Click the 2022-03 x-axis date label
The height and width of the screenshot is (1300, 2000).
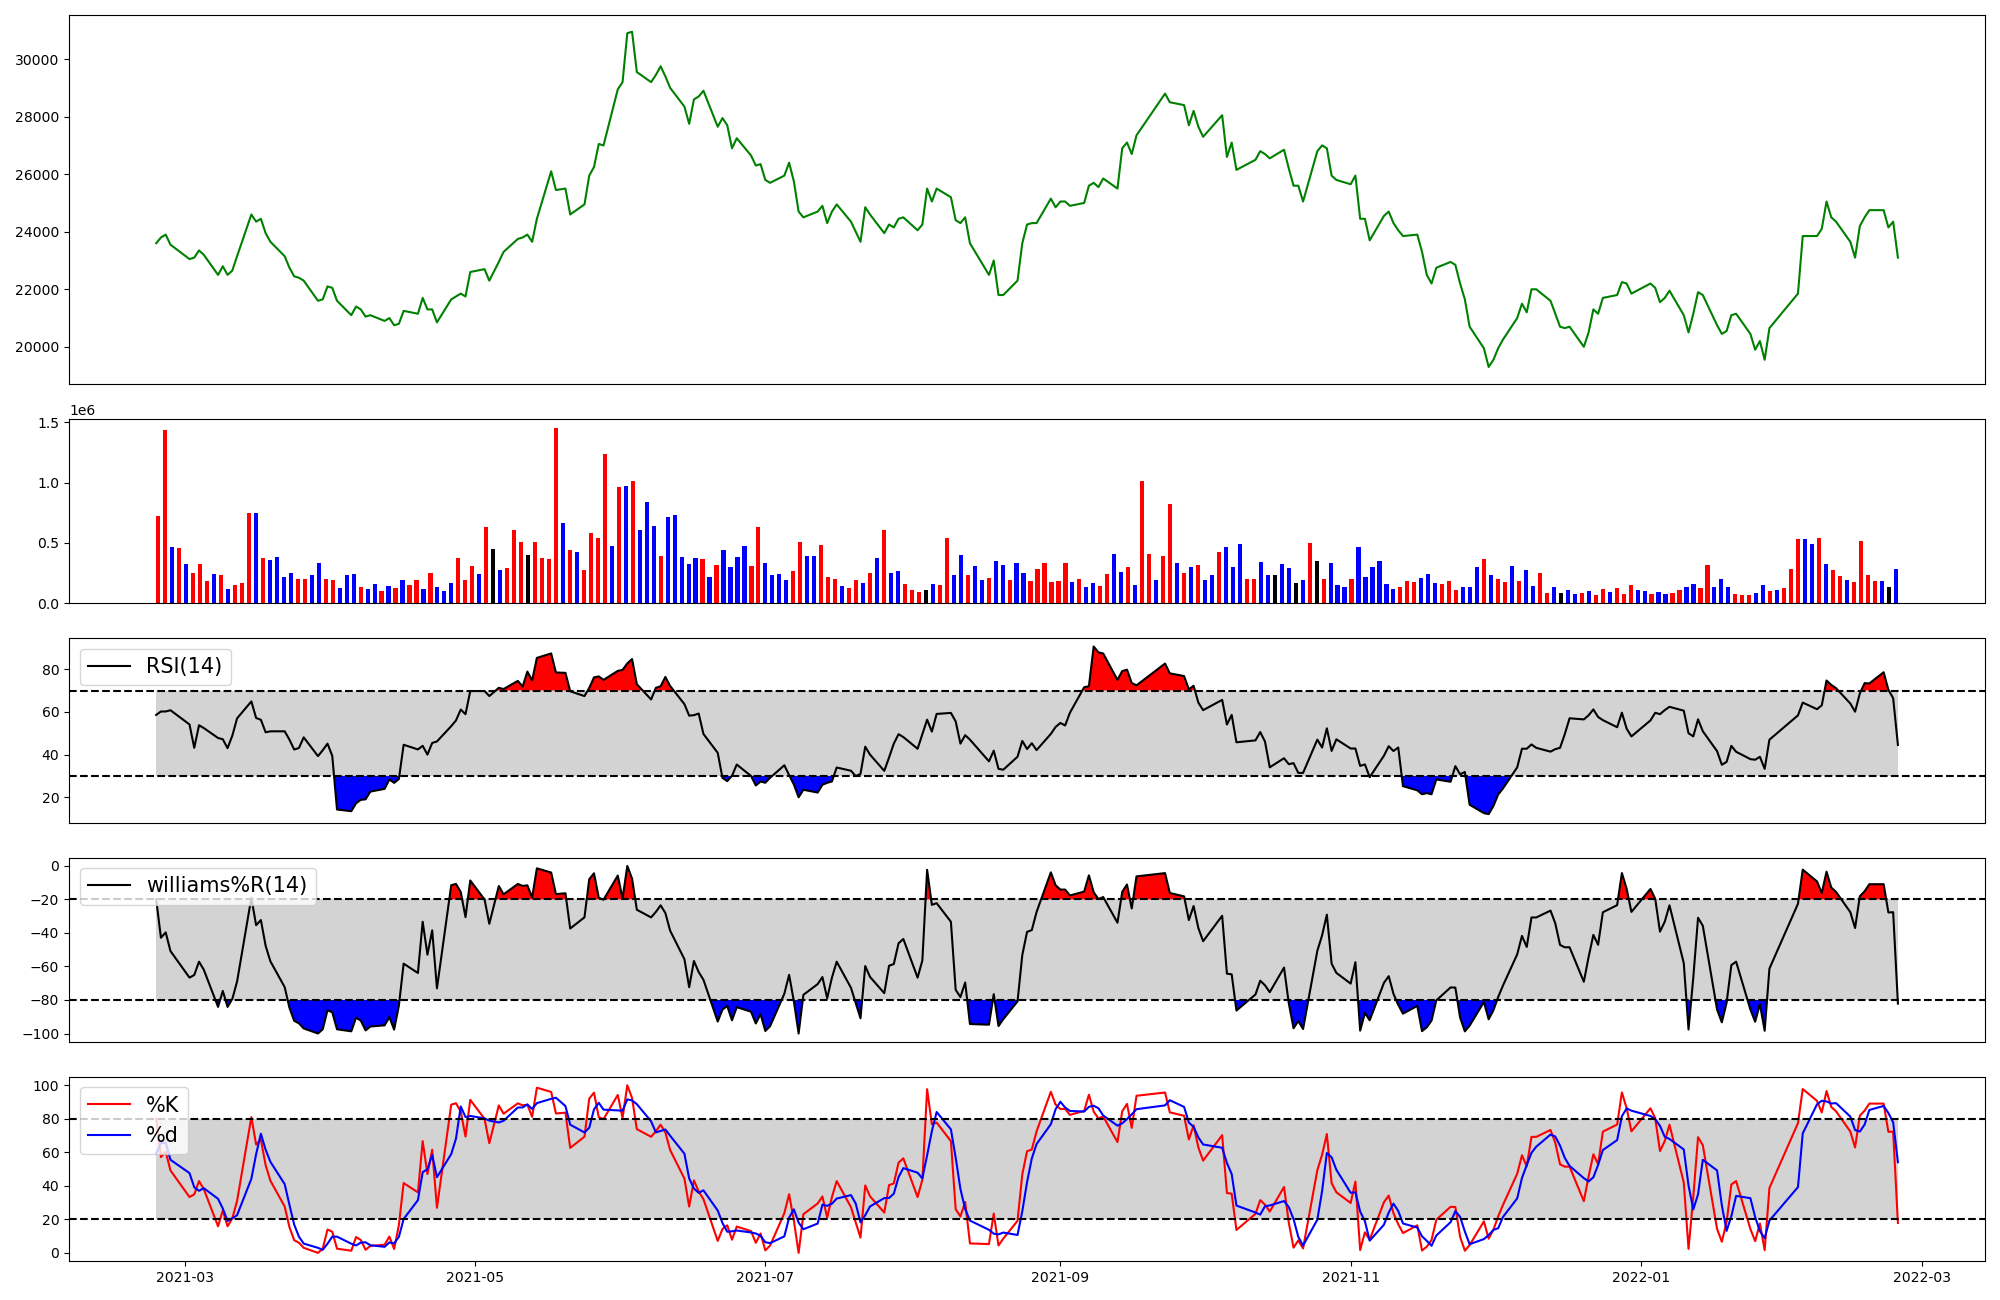point(1922,1277)
